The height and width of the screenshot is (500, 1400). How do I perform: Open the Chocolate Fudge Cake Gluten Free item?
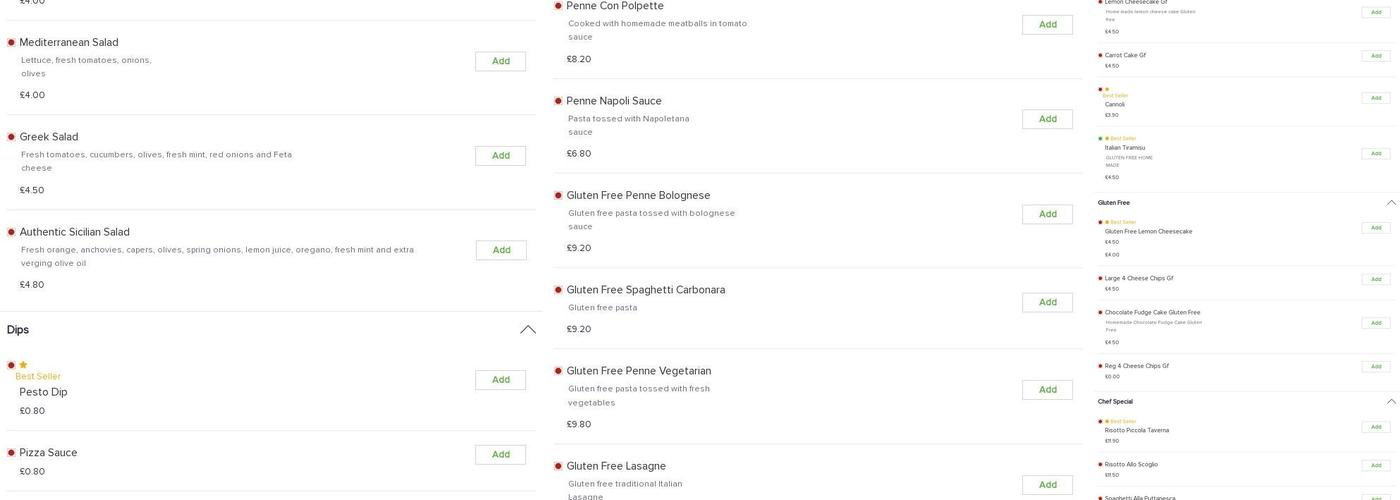tap(1152, 313)
